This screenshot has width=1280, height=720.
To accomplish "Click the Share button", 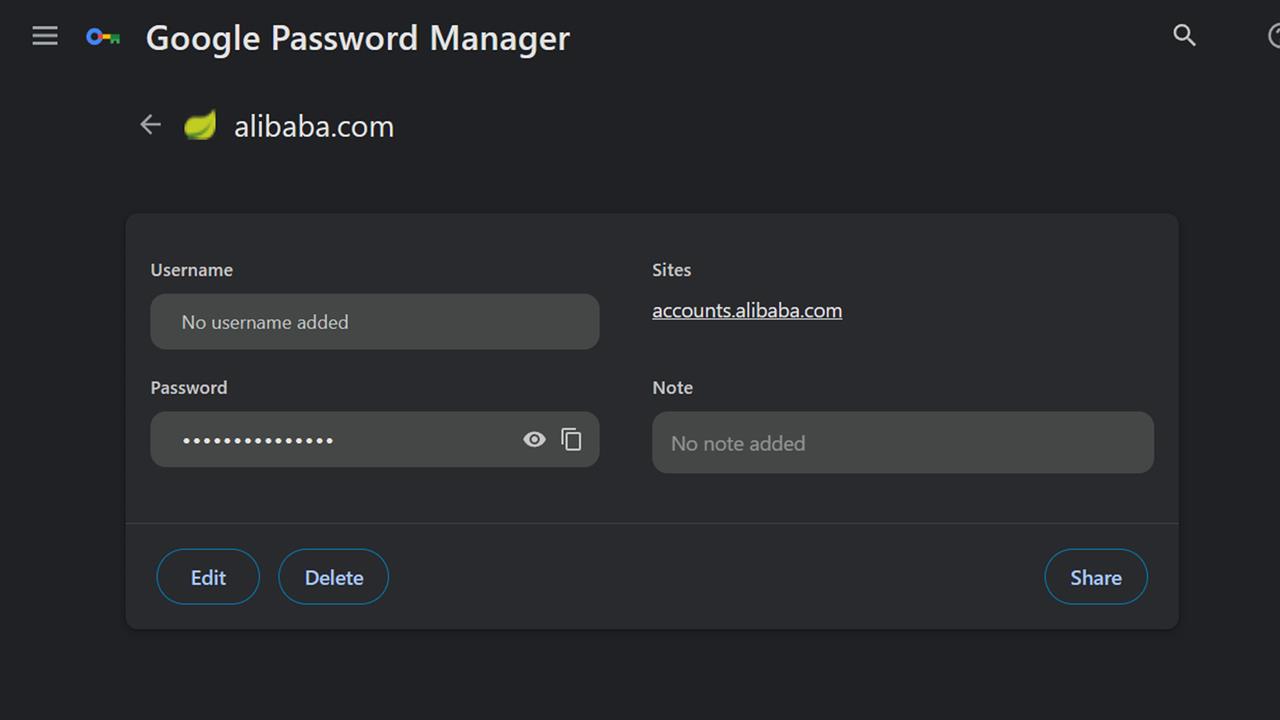I will 1096,577.
